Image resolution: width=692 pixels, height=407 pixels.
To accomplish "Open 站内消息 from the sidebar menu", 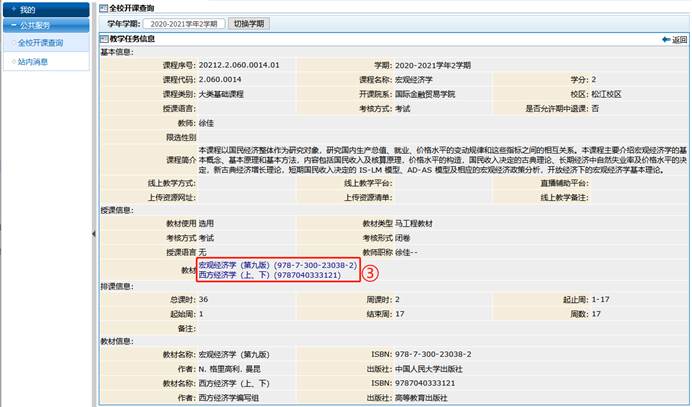I will tap(33, 61).
